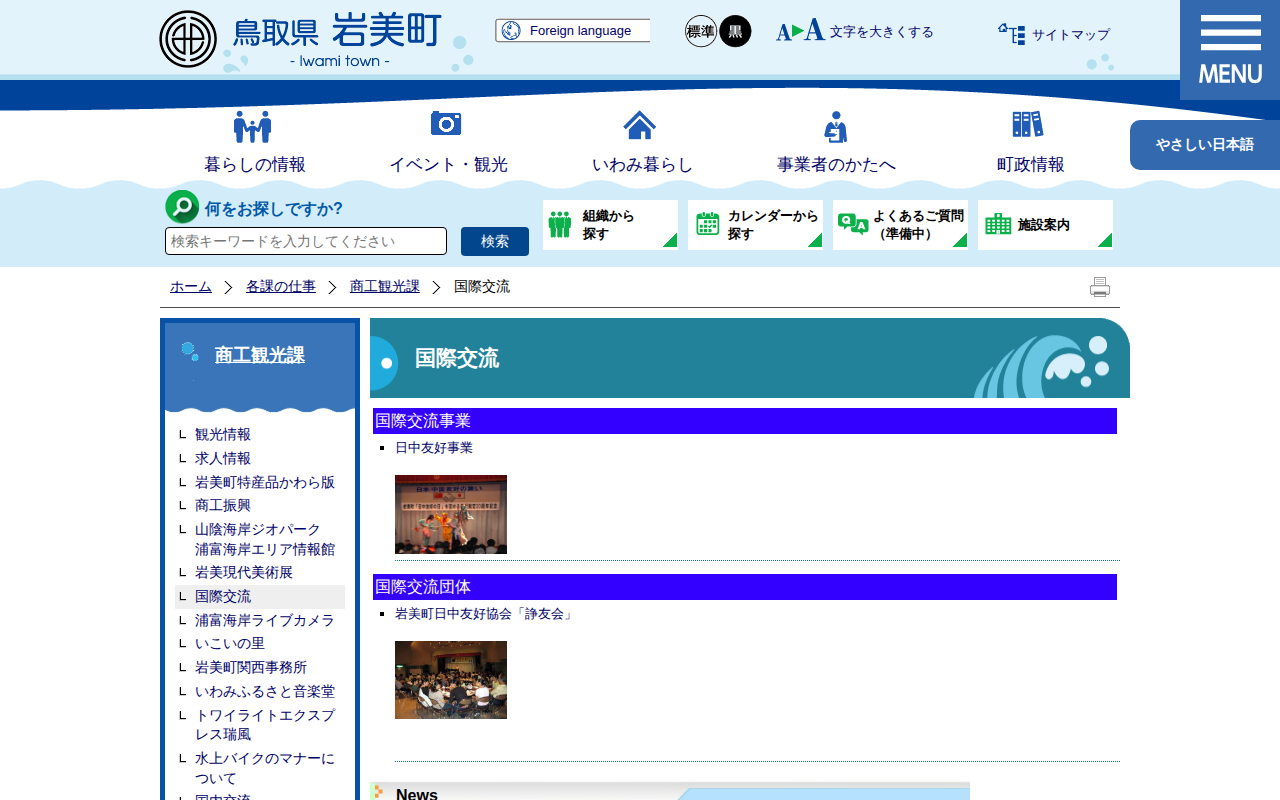Open 商工観光課 sidebar heading link

[x=260, y=355]
